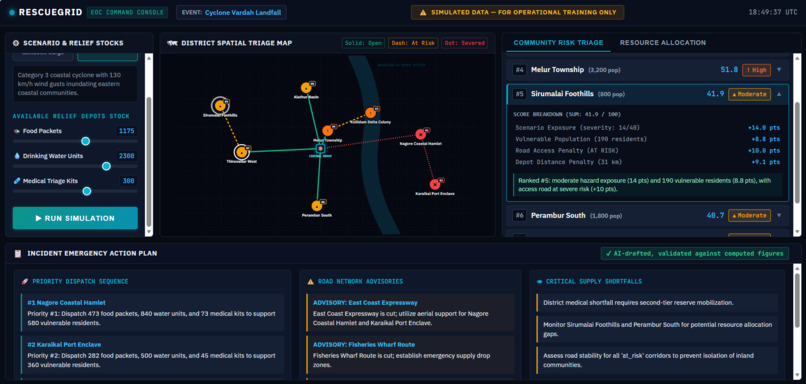Click the Sirumalai Foothills score 41.9
Screen dimensions: 806x384
click(x=715, y=94)
